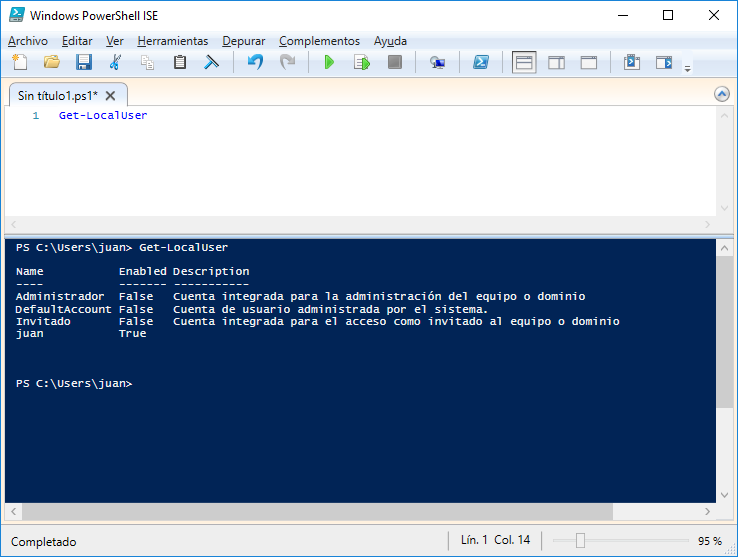
Task: Click the Run Selection icon
Action: coord(361,62)
